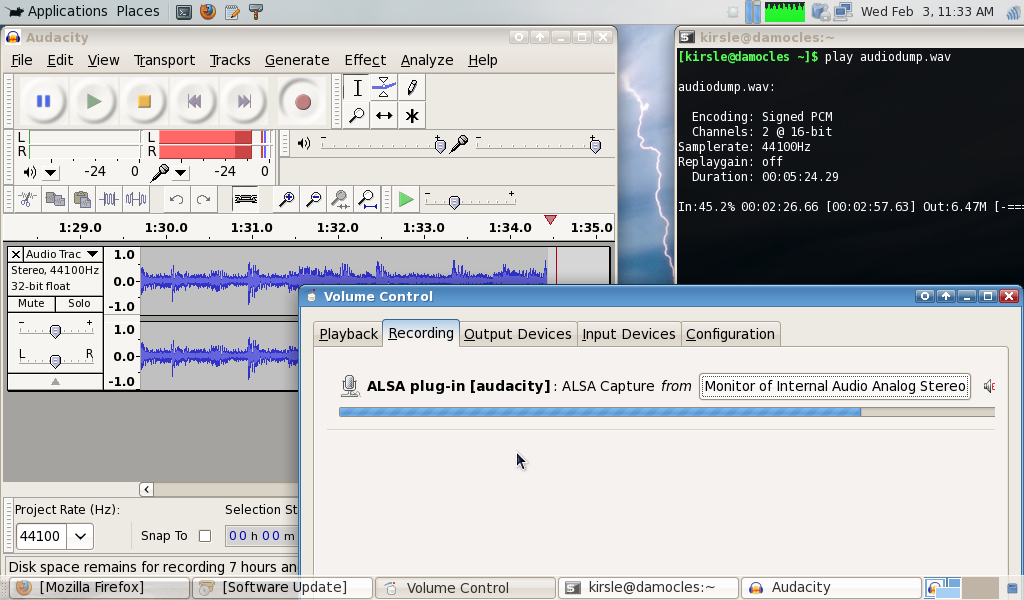Switch to Mozilla Firefox in taskbar

pyautogui.click(x=99, y=588)
